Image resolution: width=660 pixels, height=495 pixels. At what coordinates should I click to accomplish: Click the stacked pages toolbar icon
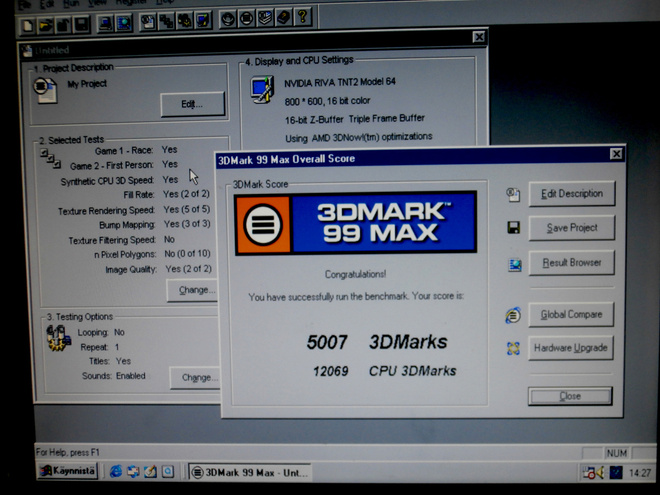click(265, 18)
